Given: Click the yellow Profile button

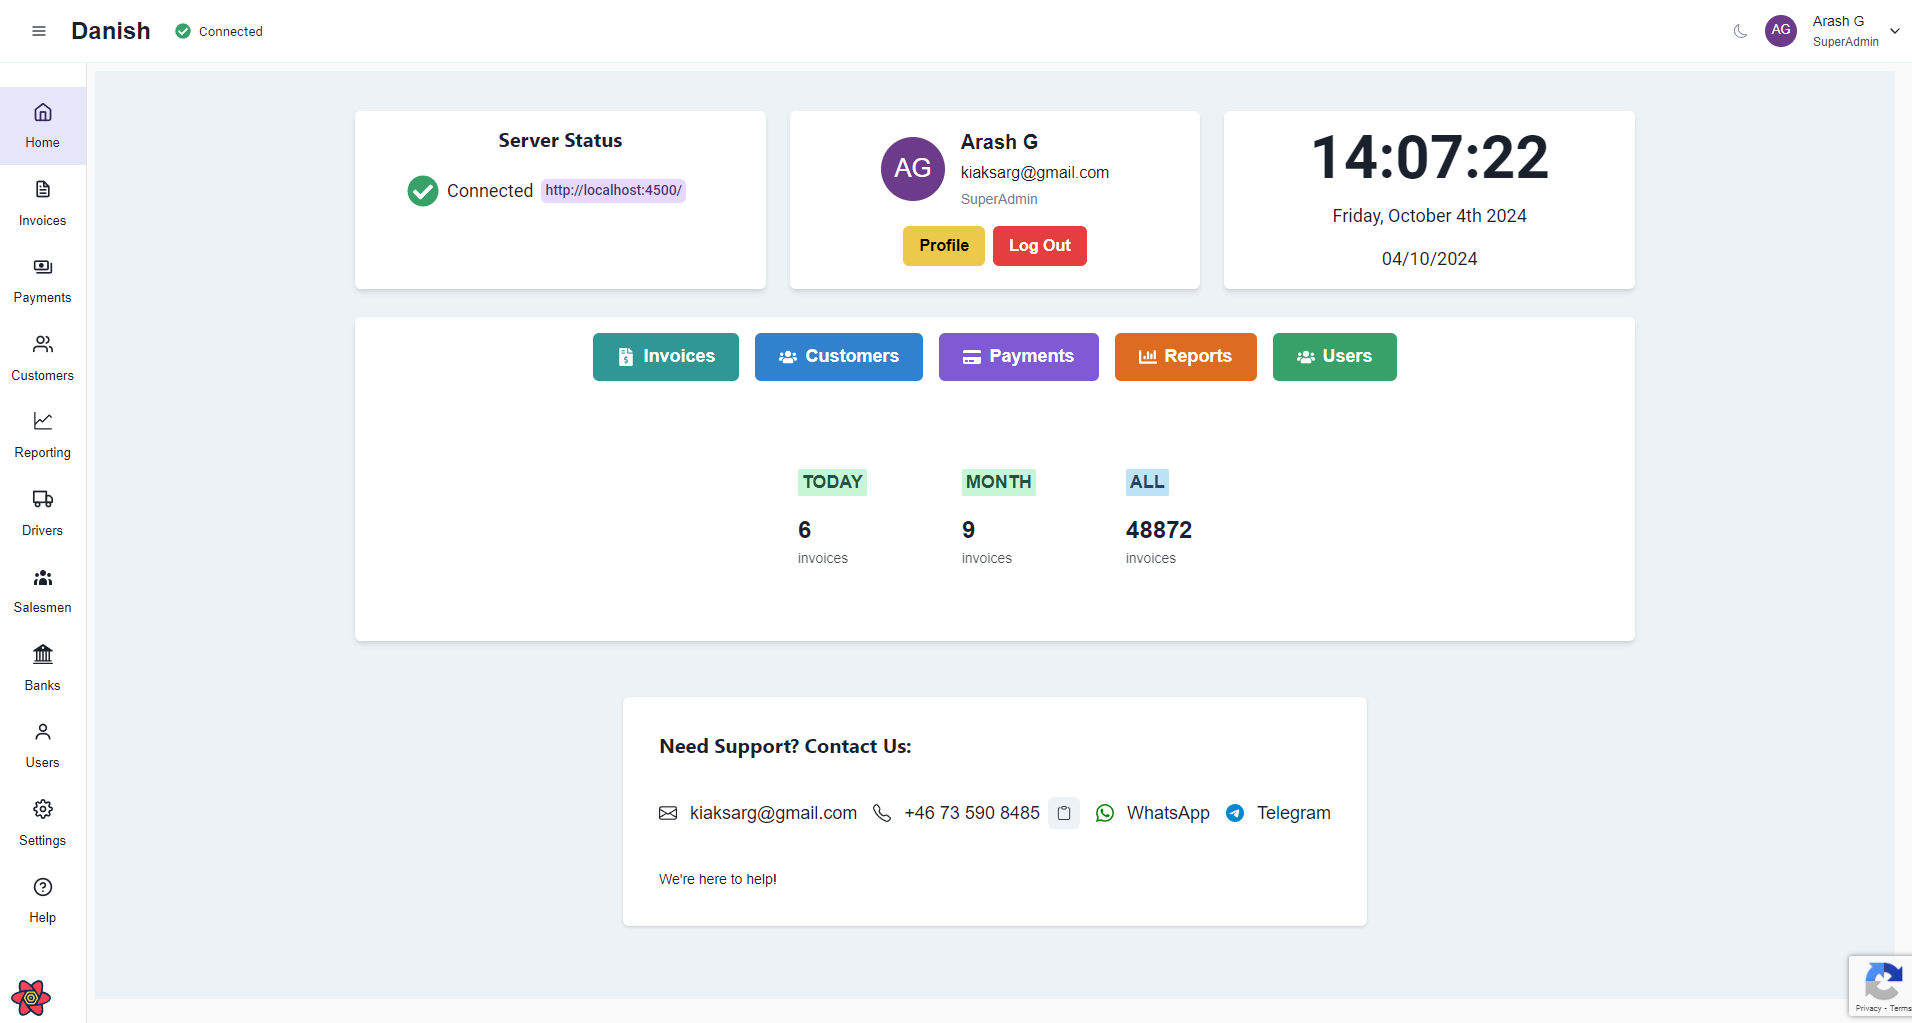Looking at the screenshot, I should point(944,246).
